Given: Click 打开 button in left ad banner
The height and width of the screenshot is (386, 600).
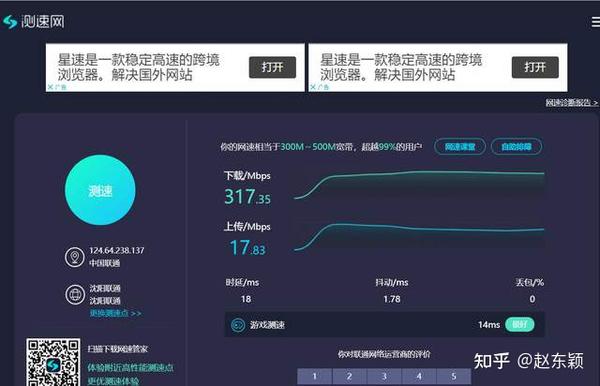Looking at the screenshot, I should coord(272,67).
